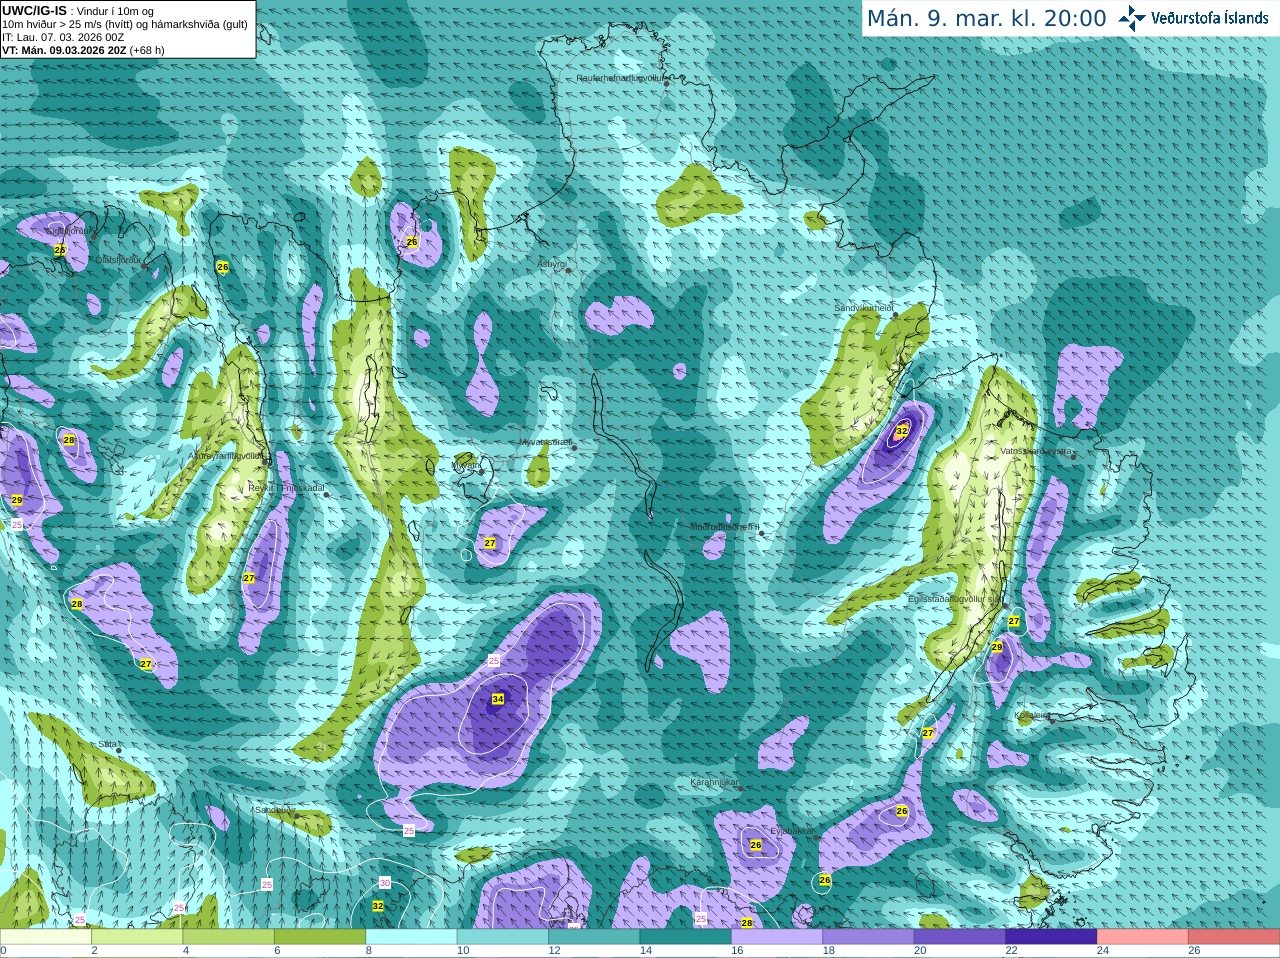The image size is (1280, 958).
Task: Click the Reykir í Fnjóskadal station label
Action: (286, 488)
